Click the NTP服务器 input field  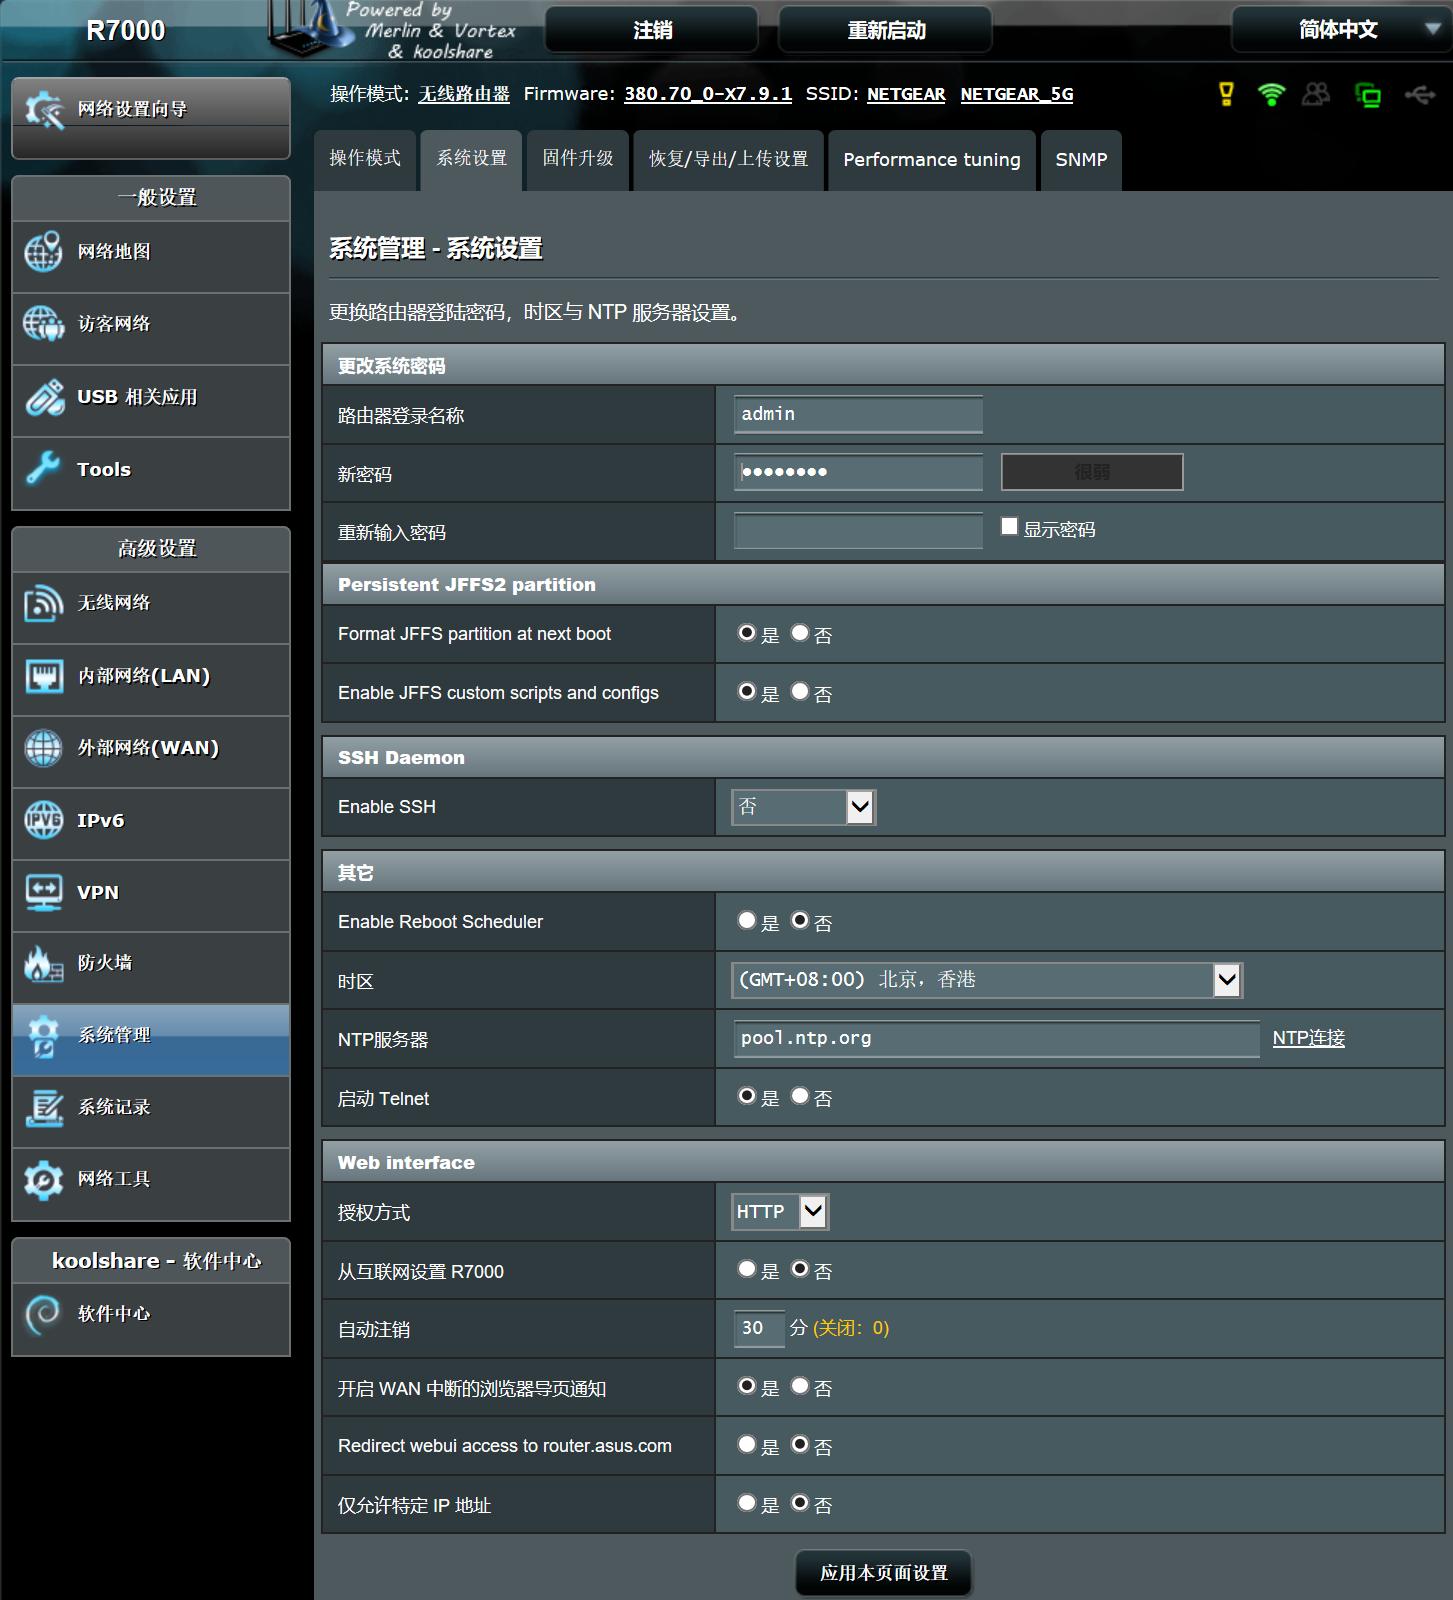[996, 1039]
